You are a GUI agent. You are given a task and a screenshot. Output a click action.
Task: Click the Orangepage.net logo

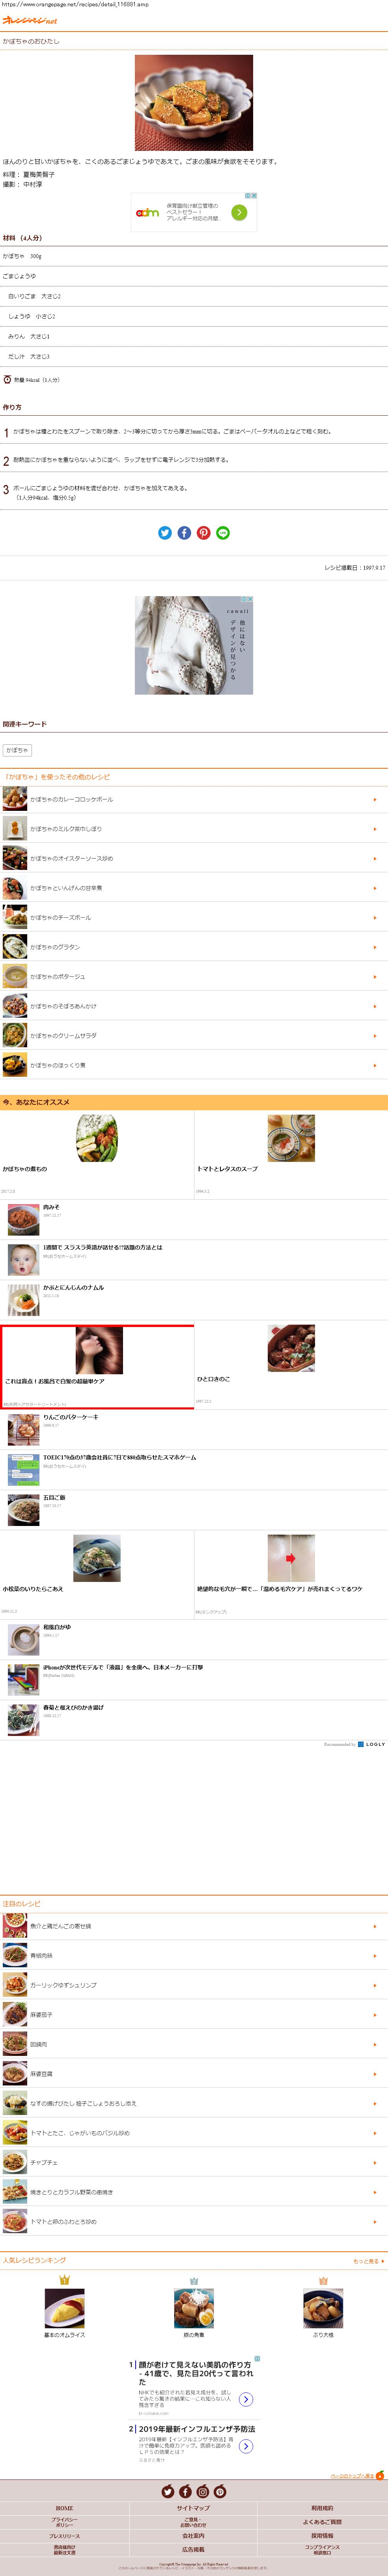click(x=30, y=20)
